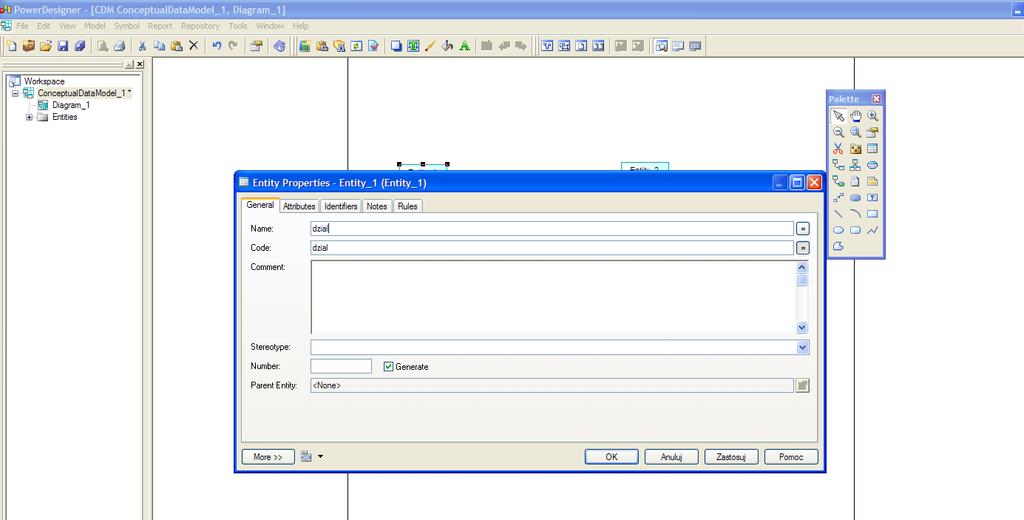Click the green letter A toolbar icon
1024x520 pixels.
464,46
